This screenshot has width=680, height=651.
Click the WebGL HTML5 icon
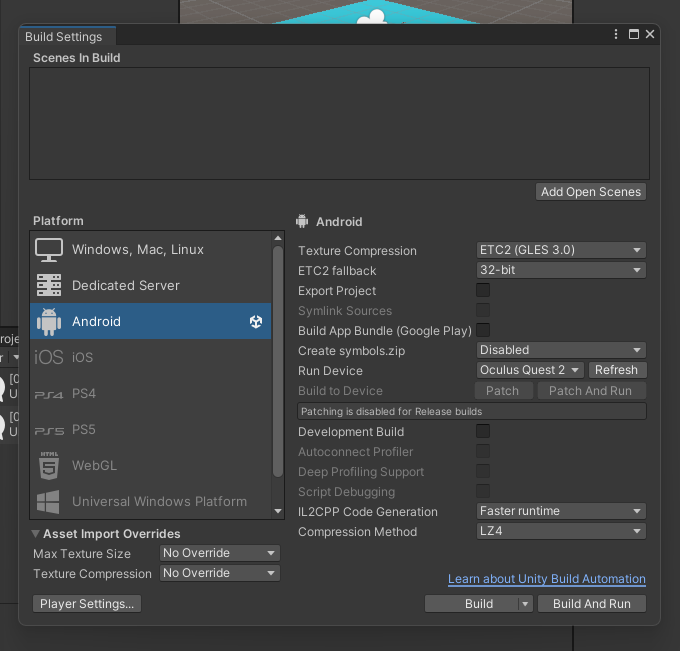49,465
